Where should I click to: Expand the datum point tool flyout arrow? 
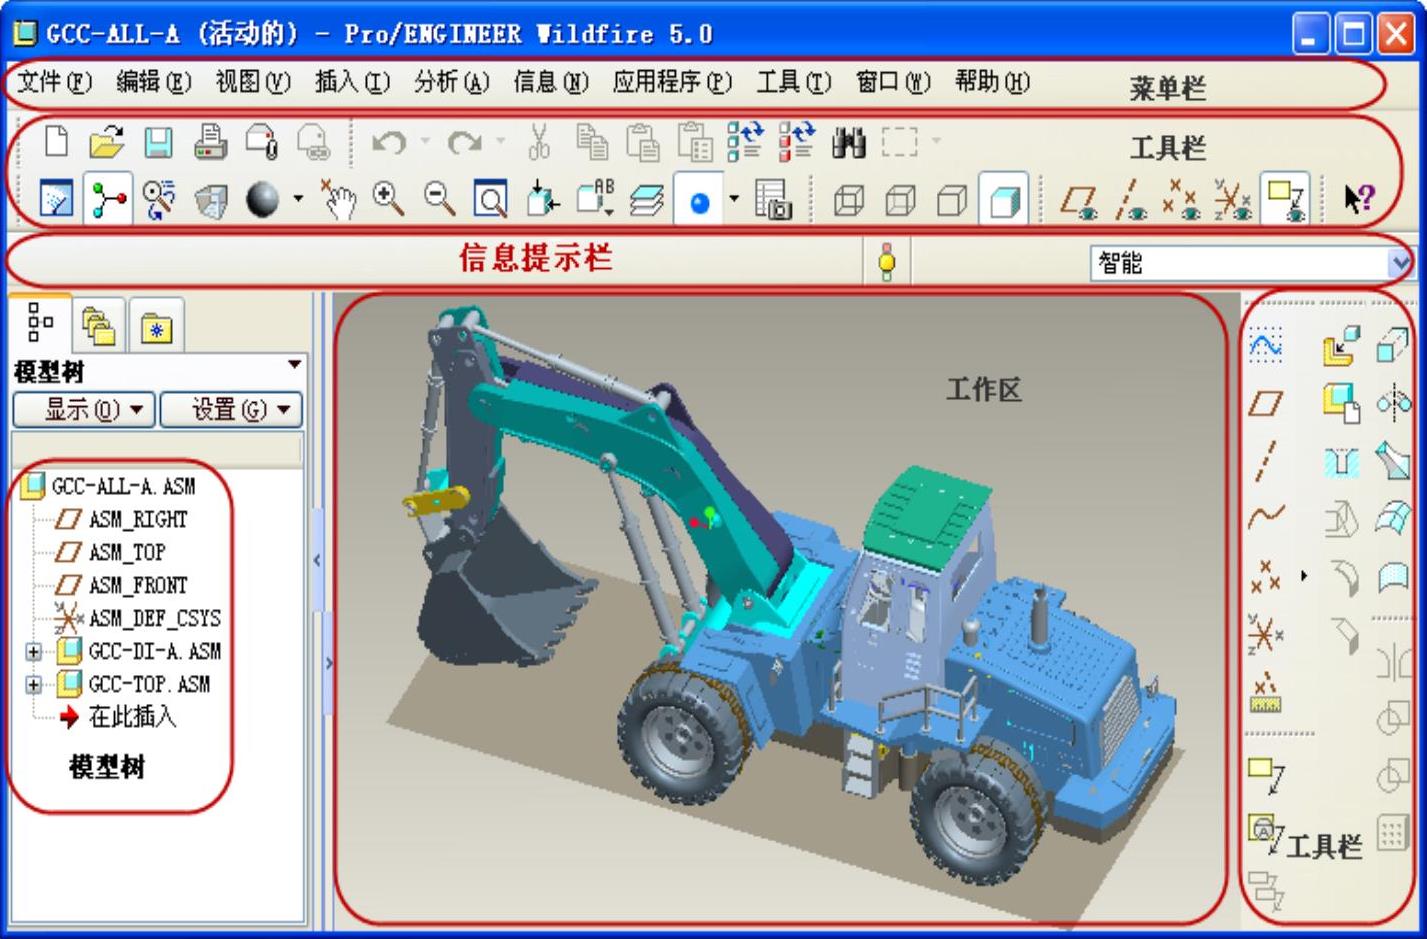click(1304, 576)
